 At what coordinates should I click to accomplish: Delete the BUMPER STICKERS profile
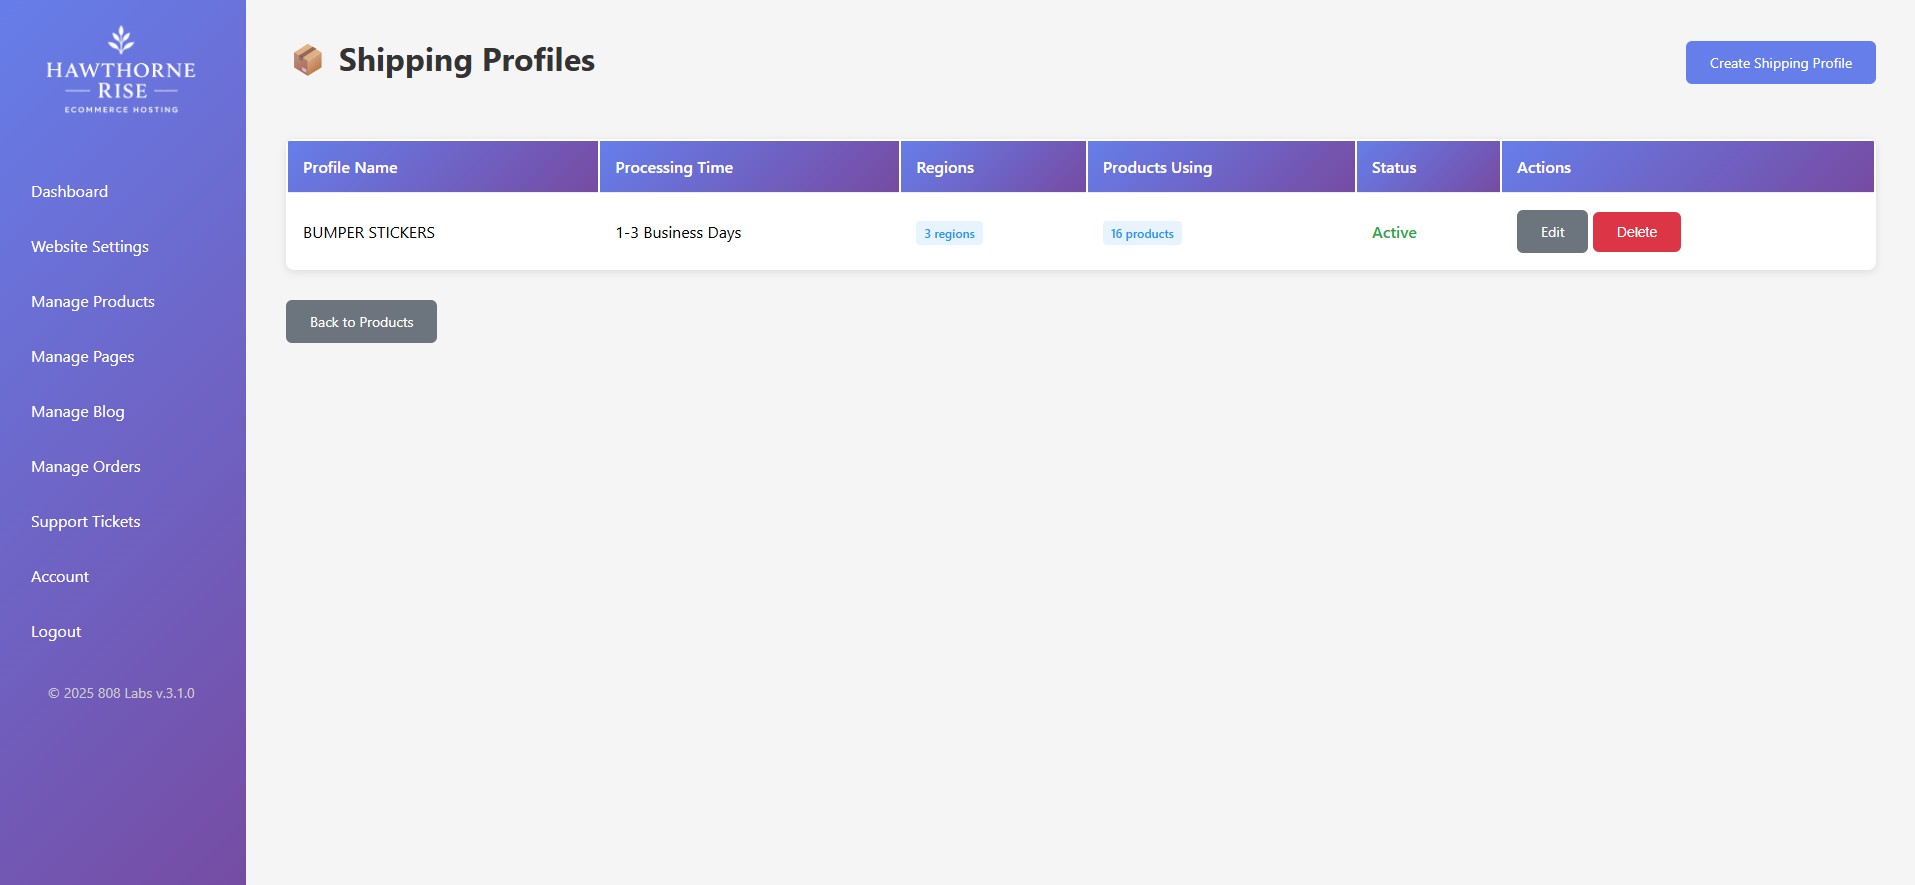tap(1636, 231)
